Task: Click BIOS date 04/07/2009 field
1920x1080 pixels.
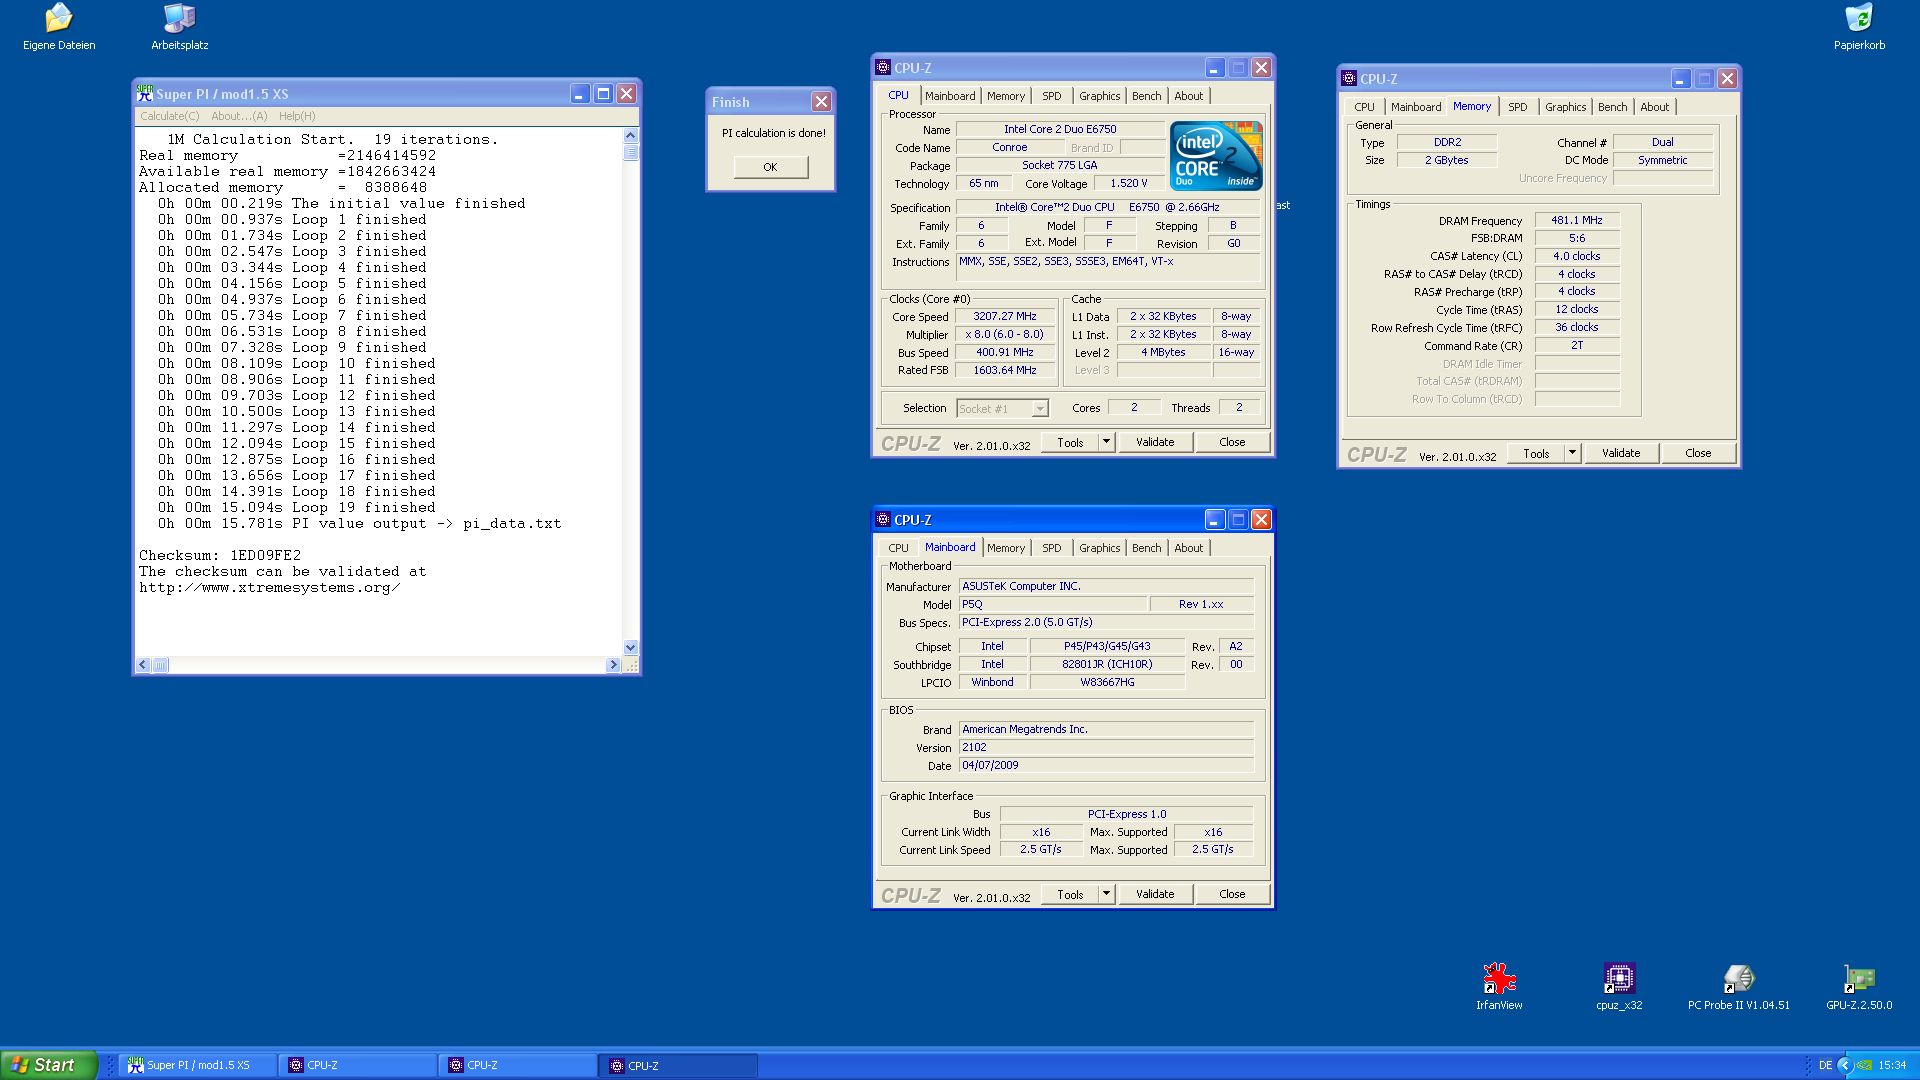Action: [x=1106, y=765]
